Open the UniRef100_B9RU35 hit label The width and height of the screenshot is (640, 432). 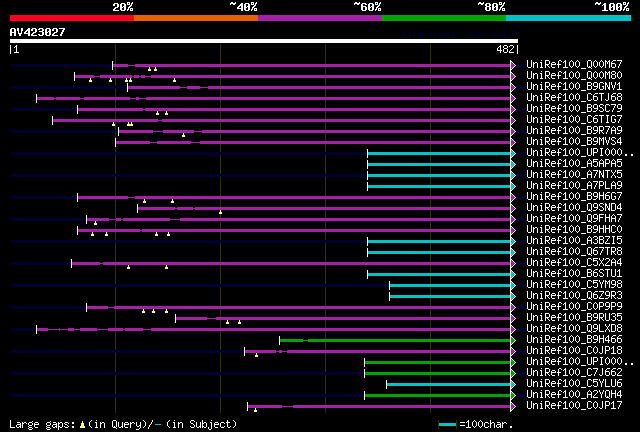click(574, 318)
